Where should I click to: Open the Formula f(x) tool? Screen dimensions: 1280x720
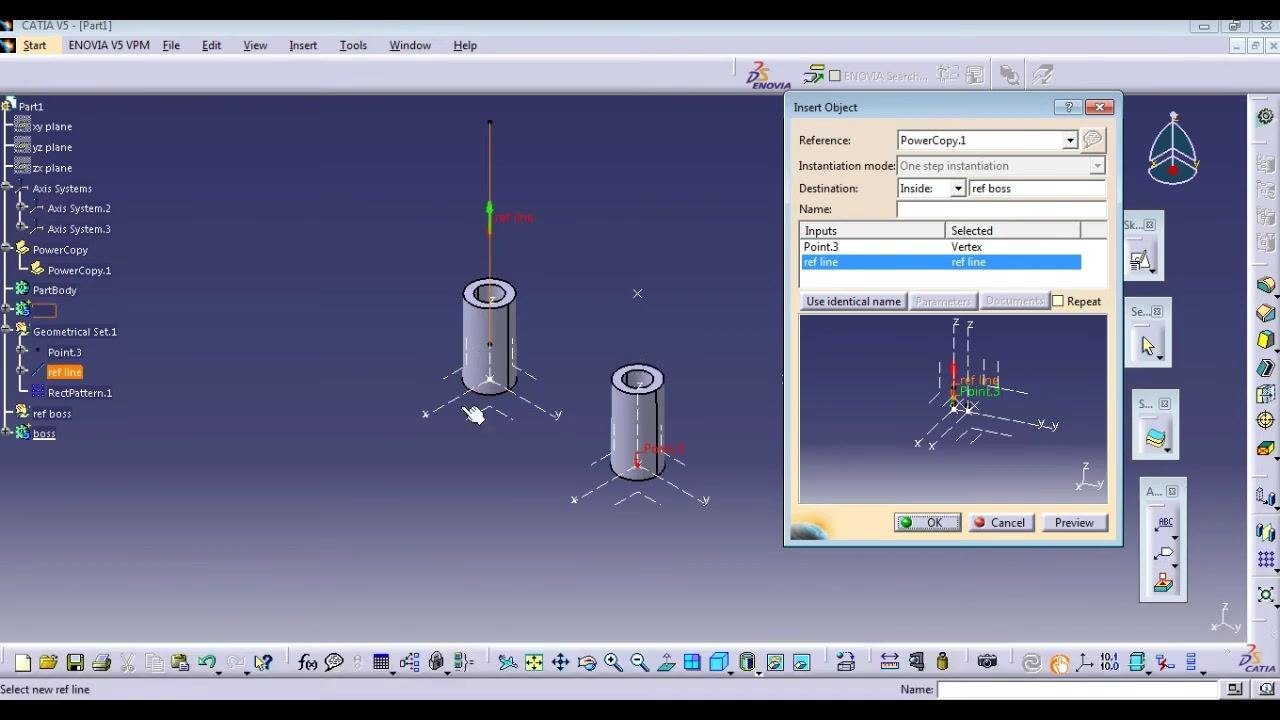click(307, 662)
